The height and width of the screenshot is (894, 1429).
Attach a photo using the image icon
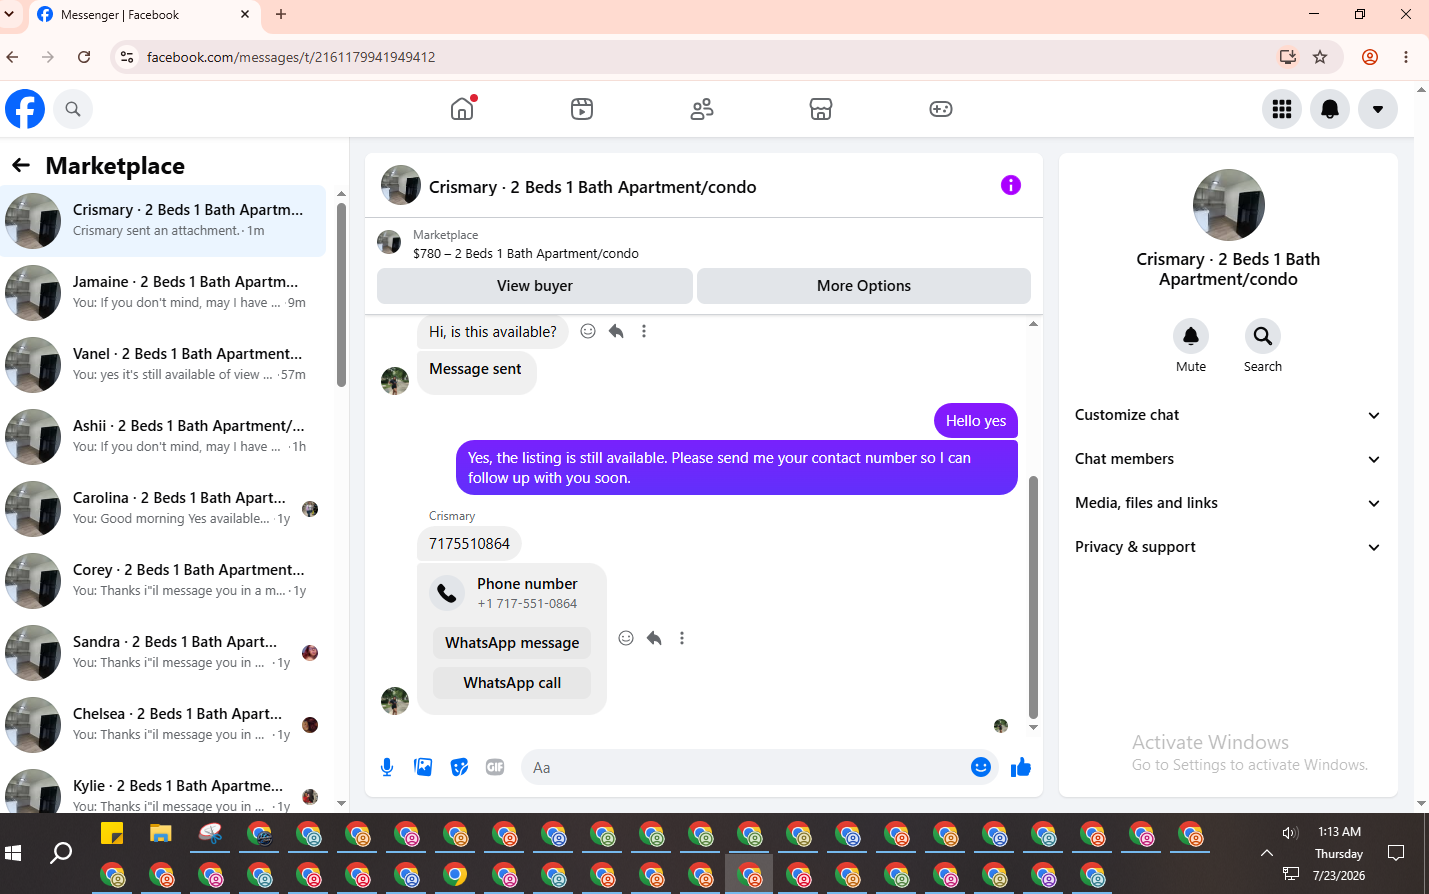tap(423, 767)
